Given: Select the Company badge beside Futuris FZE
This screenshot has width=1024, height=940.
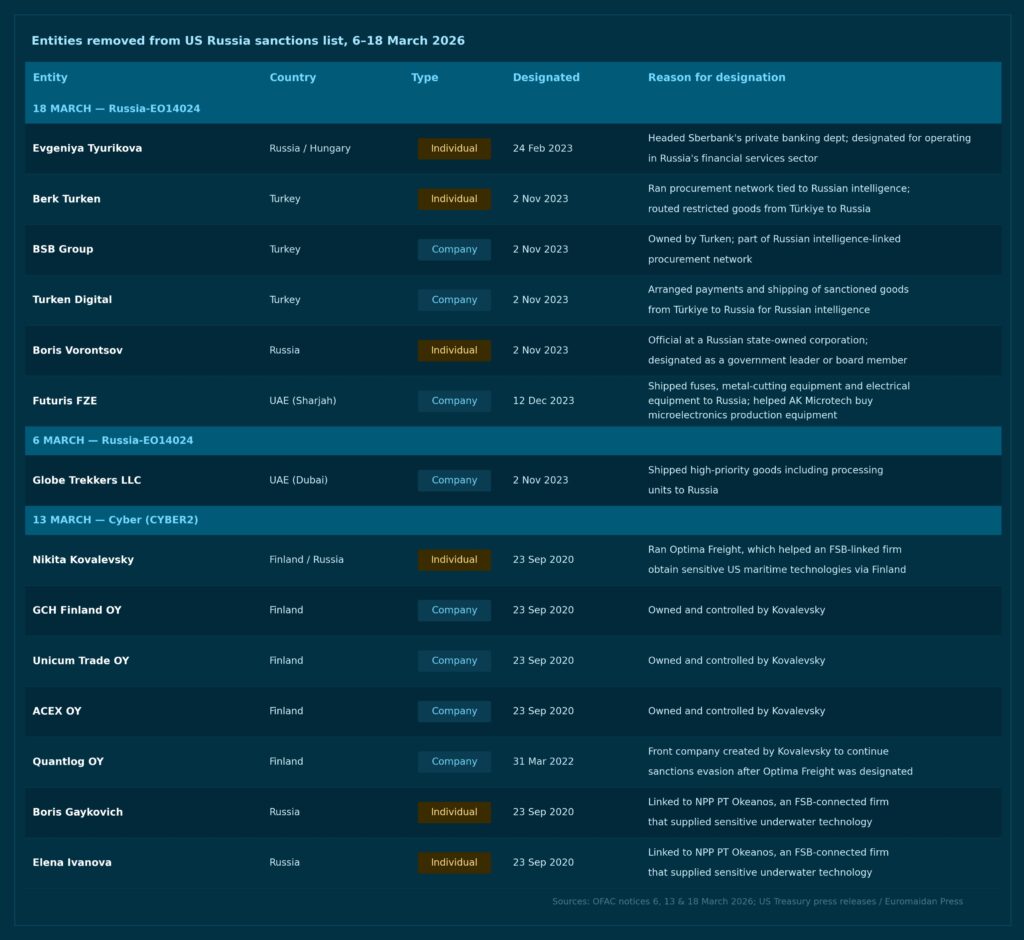Looking at the screenshot, I should click(454, 400).
